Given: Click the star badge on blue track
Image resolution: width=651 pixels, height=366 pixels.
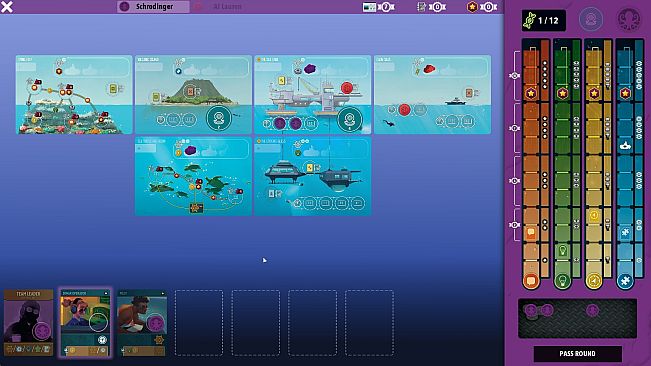Looking at the screenshot, I should coord(625,93).
